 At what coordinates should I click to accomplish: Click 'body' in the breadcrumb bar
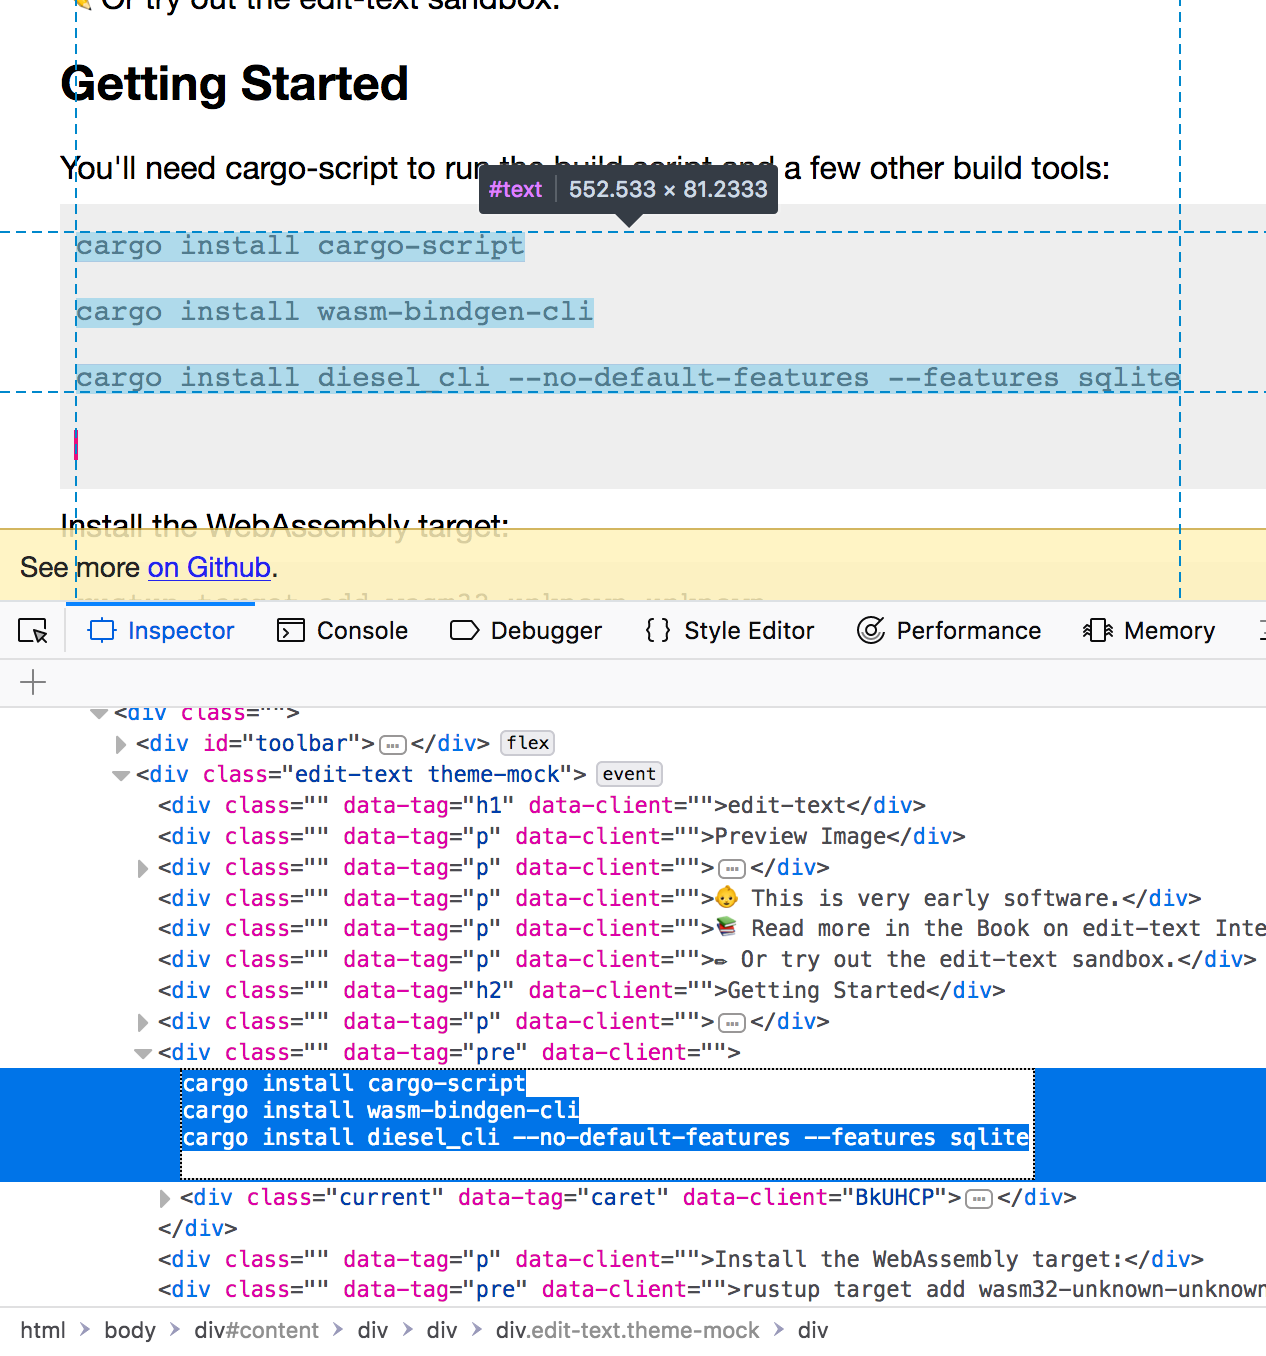pos(130,1331)
